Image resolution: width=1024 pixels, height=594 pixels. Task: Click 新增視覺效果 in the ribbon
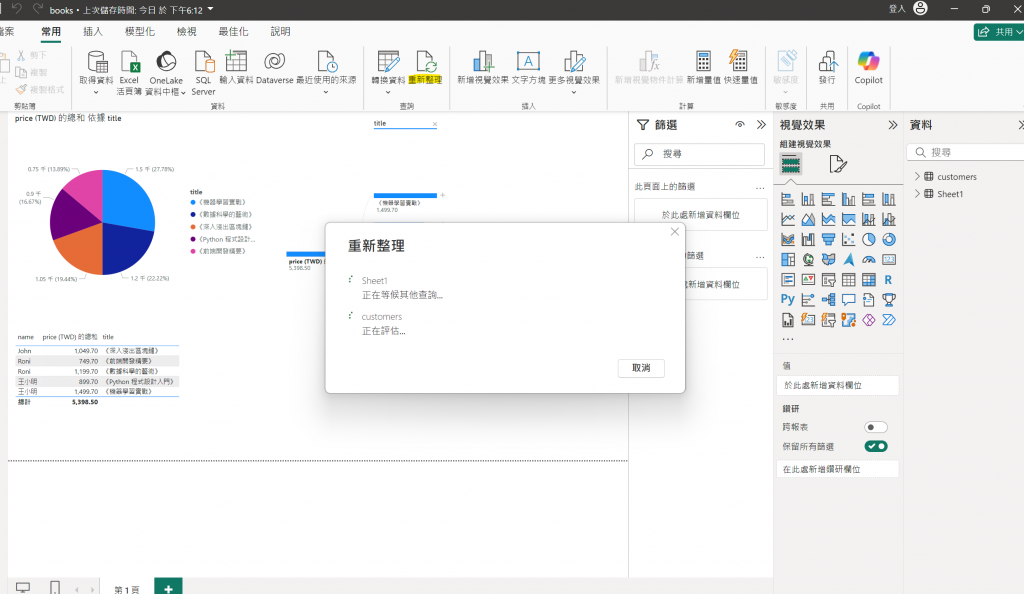[483, 68]
